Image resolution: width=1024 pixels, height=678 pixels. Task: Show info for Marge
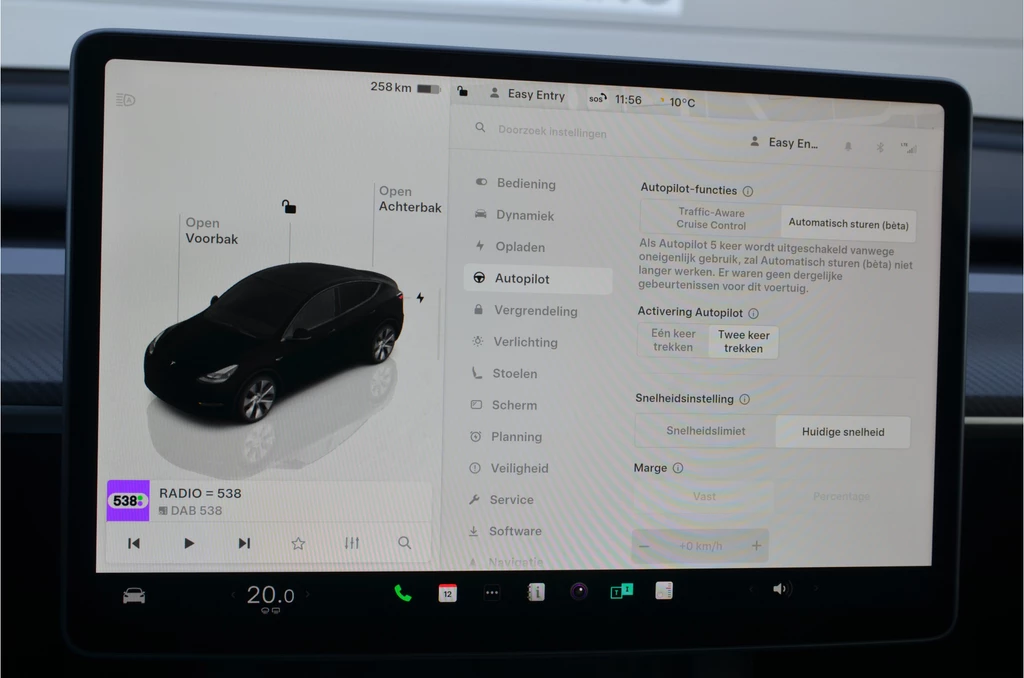tap(678, 468)
